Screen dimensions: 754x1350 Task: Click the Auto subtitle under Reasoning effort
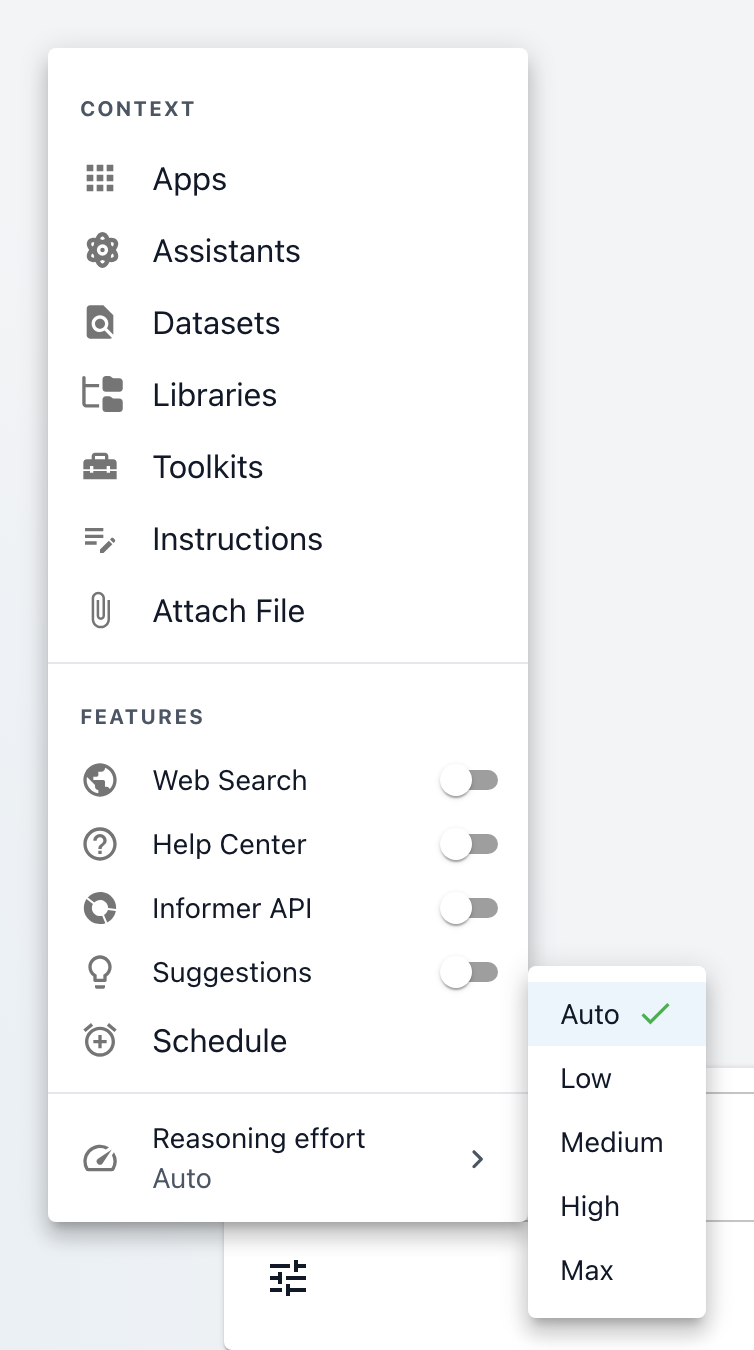(182, 1178)
